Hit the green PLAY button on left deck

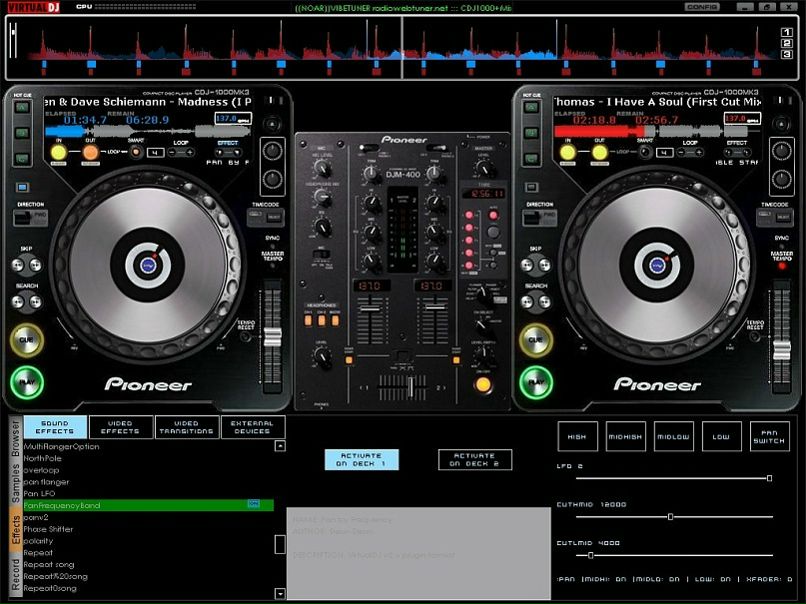coord(27,382)
